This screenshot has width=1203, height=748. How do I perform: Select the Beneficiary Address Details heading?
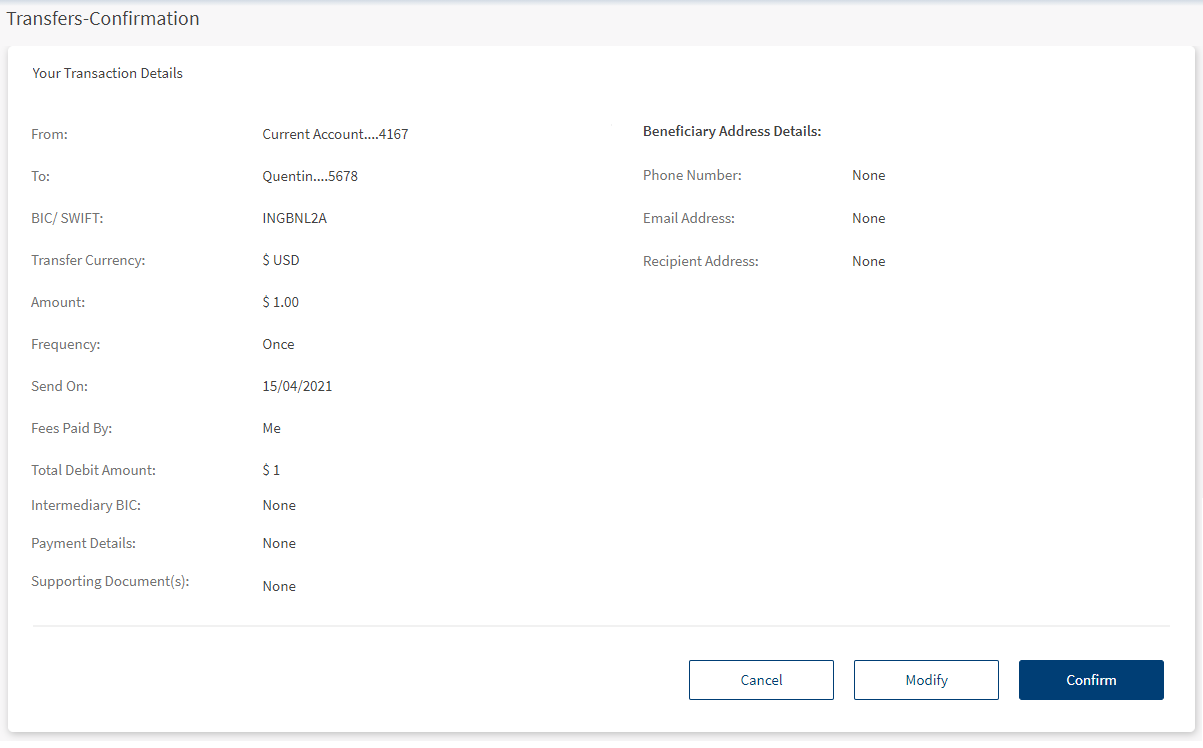pyautogui.click(x=732, y=131)
